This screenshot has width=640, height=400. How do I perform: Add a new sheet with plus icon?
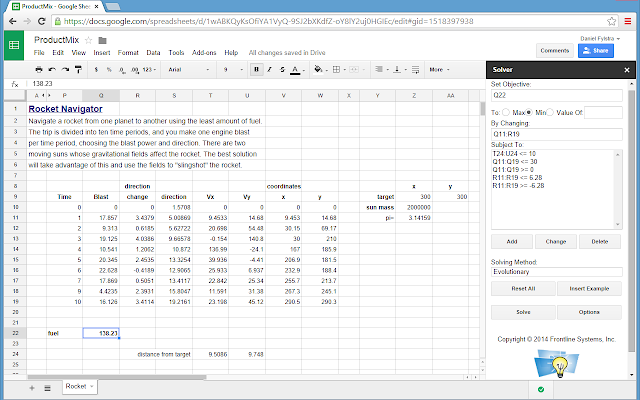click(32, 388)
